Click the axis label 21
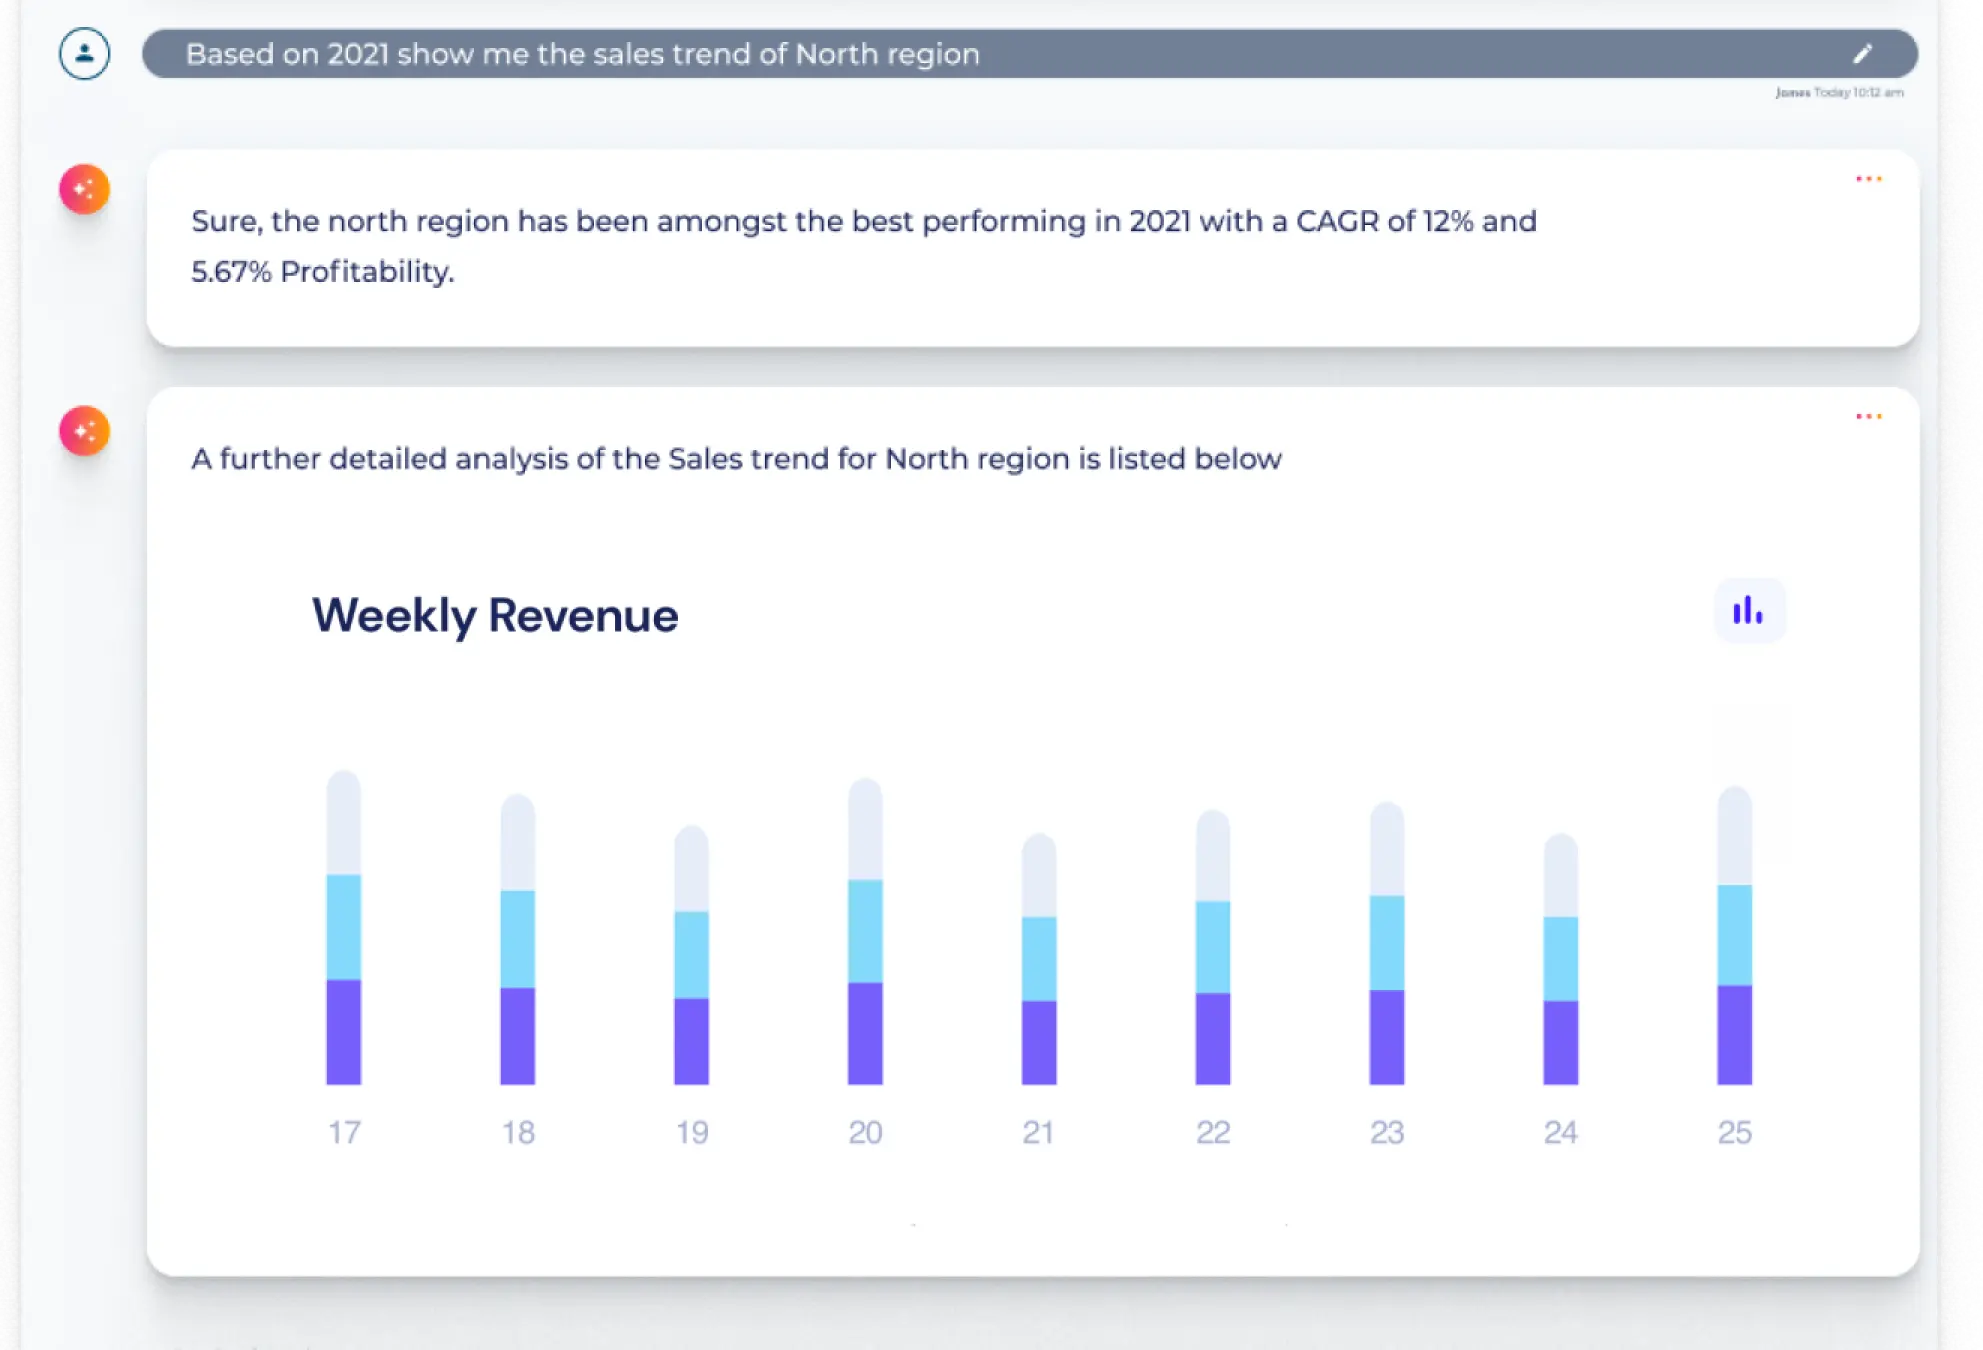This screenshot has width=1983, height=1350. point(1038,1132)
